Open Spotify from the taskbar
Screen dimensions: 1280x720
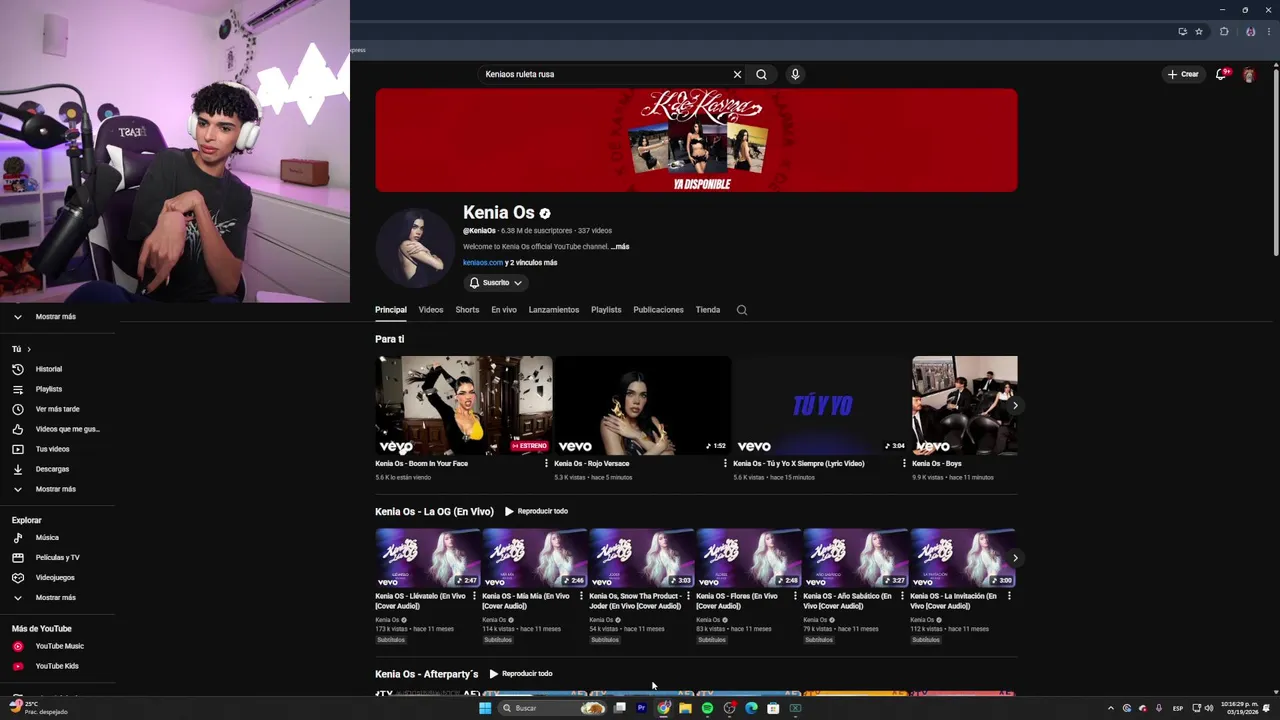click(x=707, y=708)
